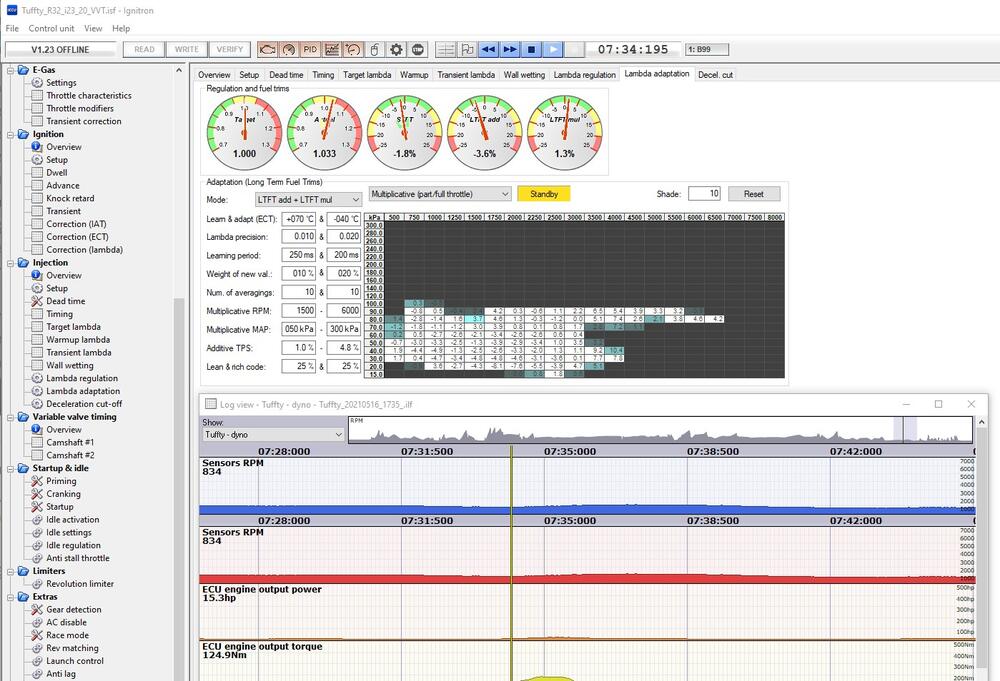
Task: Click the Reset button
Action: coord(753,194)
